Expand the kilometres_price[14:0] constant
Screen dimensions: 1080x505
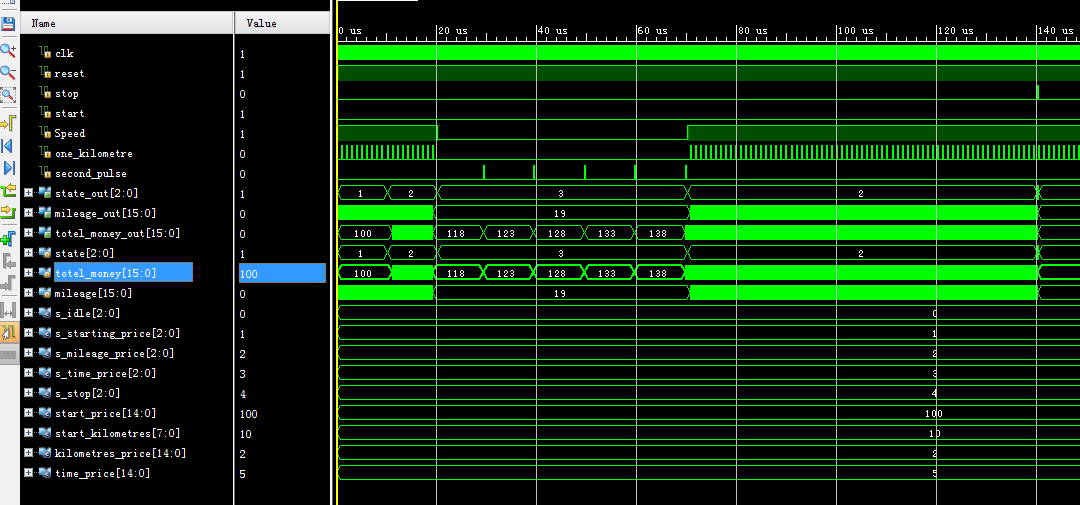tap(28, 453)
